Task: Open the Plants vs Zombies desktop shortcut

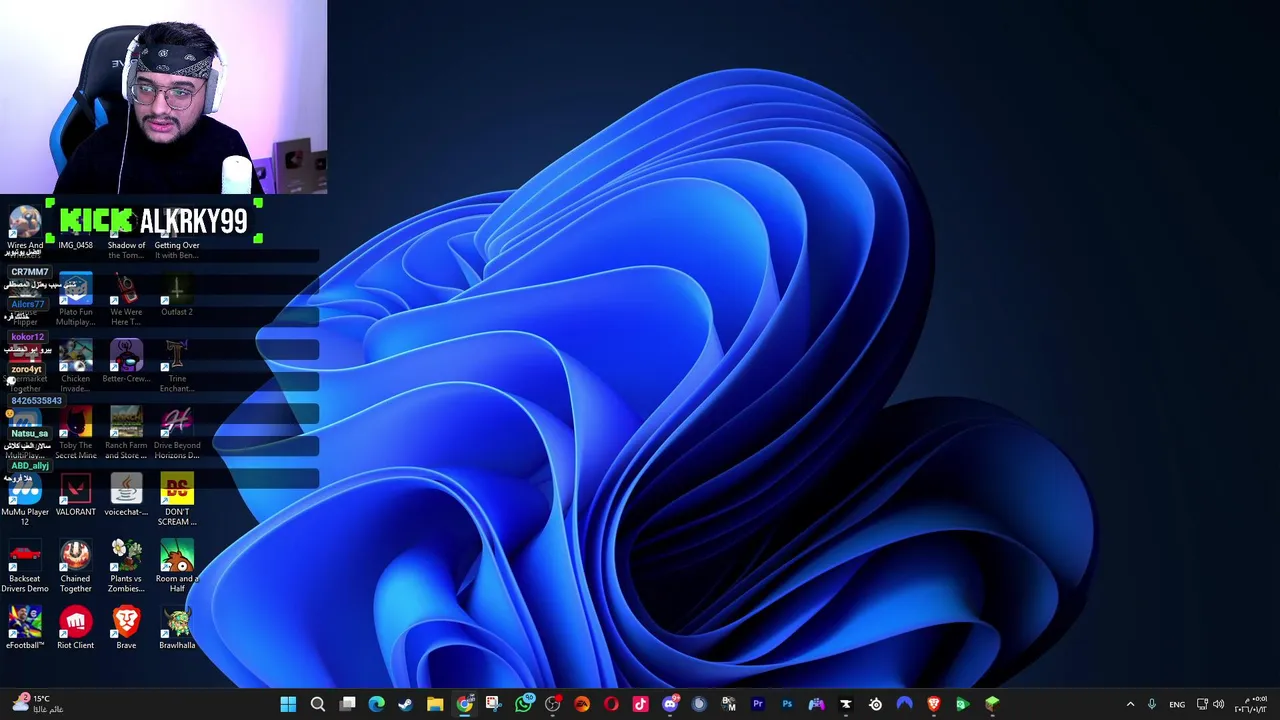Action: tap(126, 567)
